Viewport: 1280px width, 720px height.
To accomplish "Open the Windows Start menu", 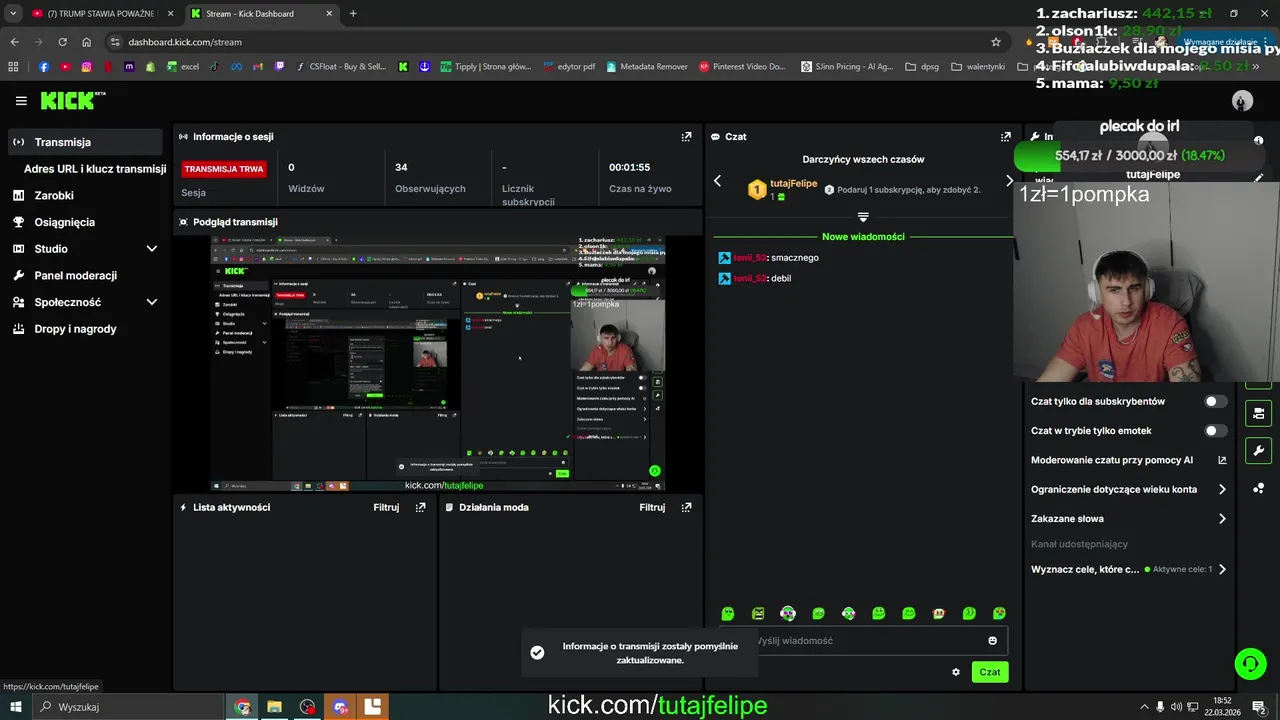I will [x=16, y=707].
